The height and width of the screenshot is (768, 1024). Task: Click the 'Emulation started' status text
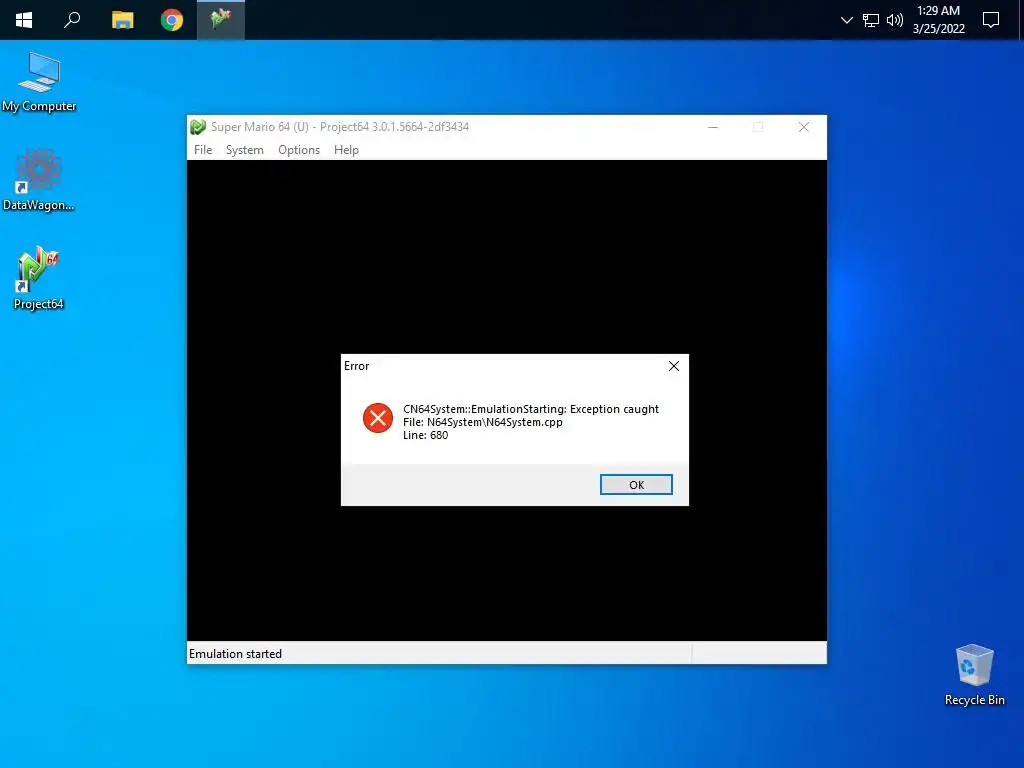click(235, 654)
